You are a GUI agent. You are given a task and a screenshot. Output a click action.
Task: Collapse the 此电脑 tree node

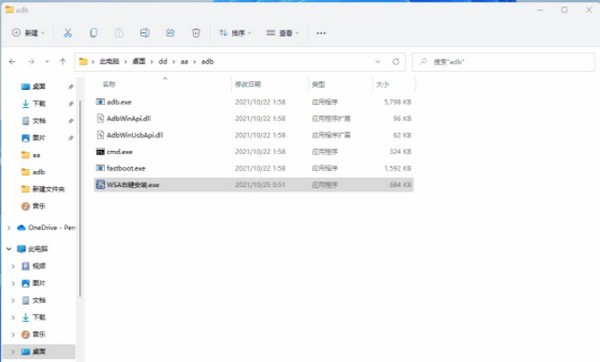tap(9, 249)
